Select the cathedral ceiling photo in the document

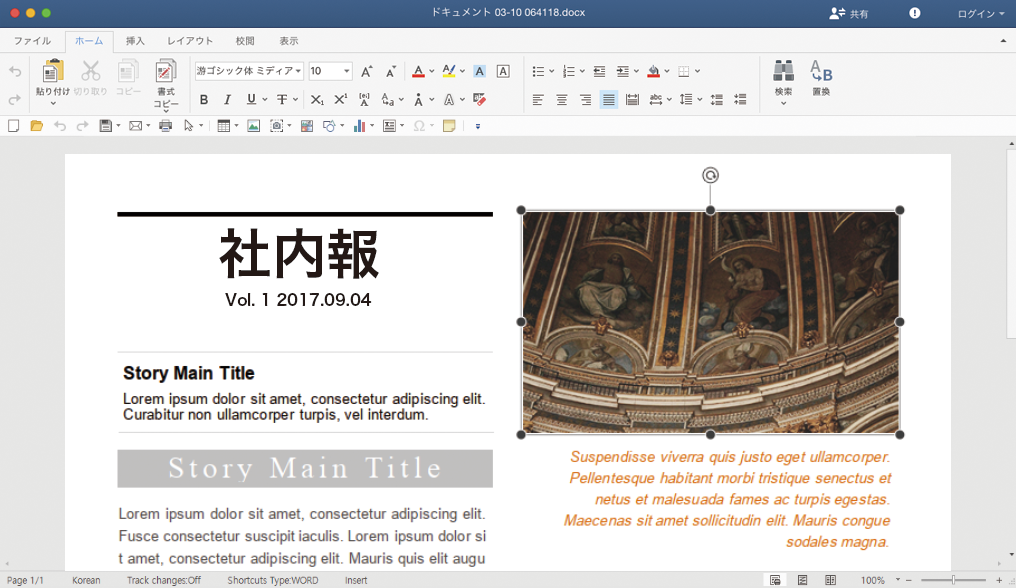710,320
